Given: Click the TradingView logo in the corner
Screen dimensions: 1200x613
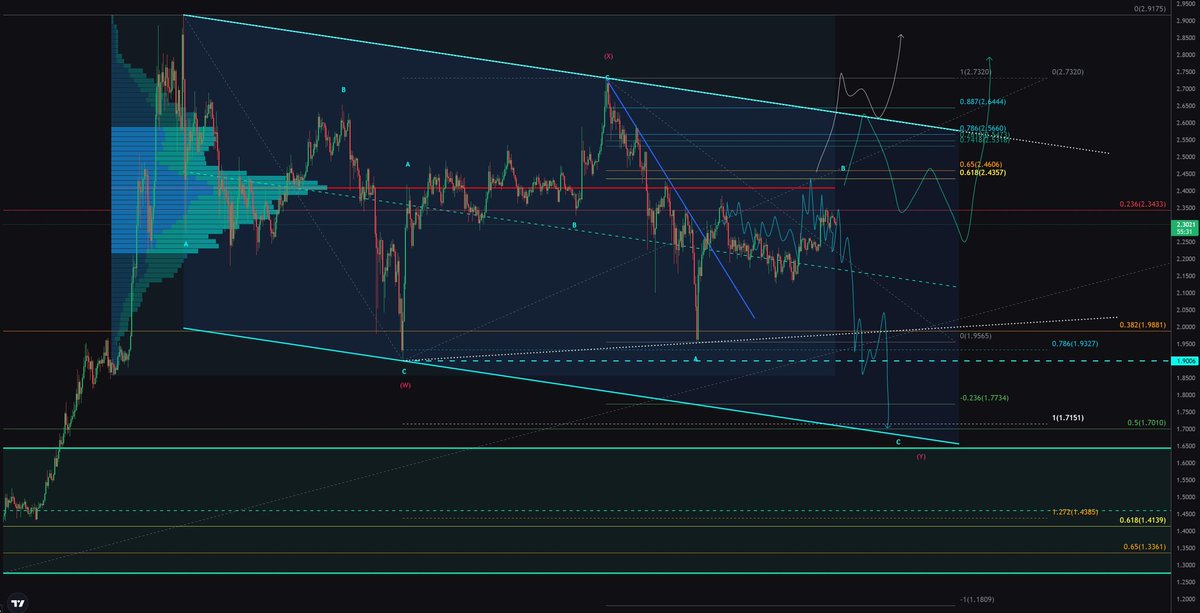Looking at the screenshot, I should click(x=17, y=603).
